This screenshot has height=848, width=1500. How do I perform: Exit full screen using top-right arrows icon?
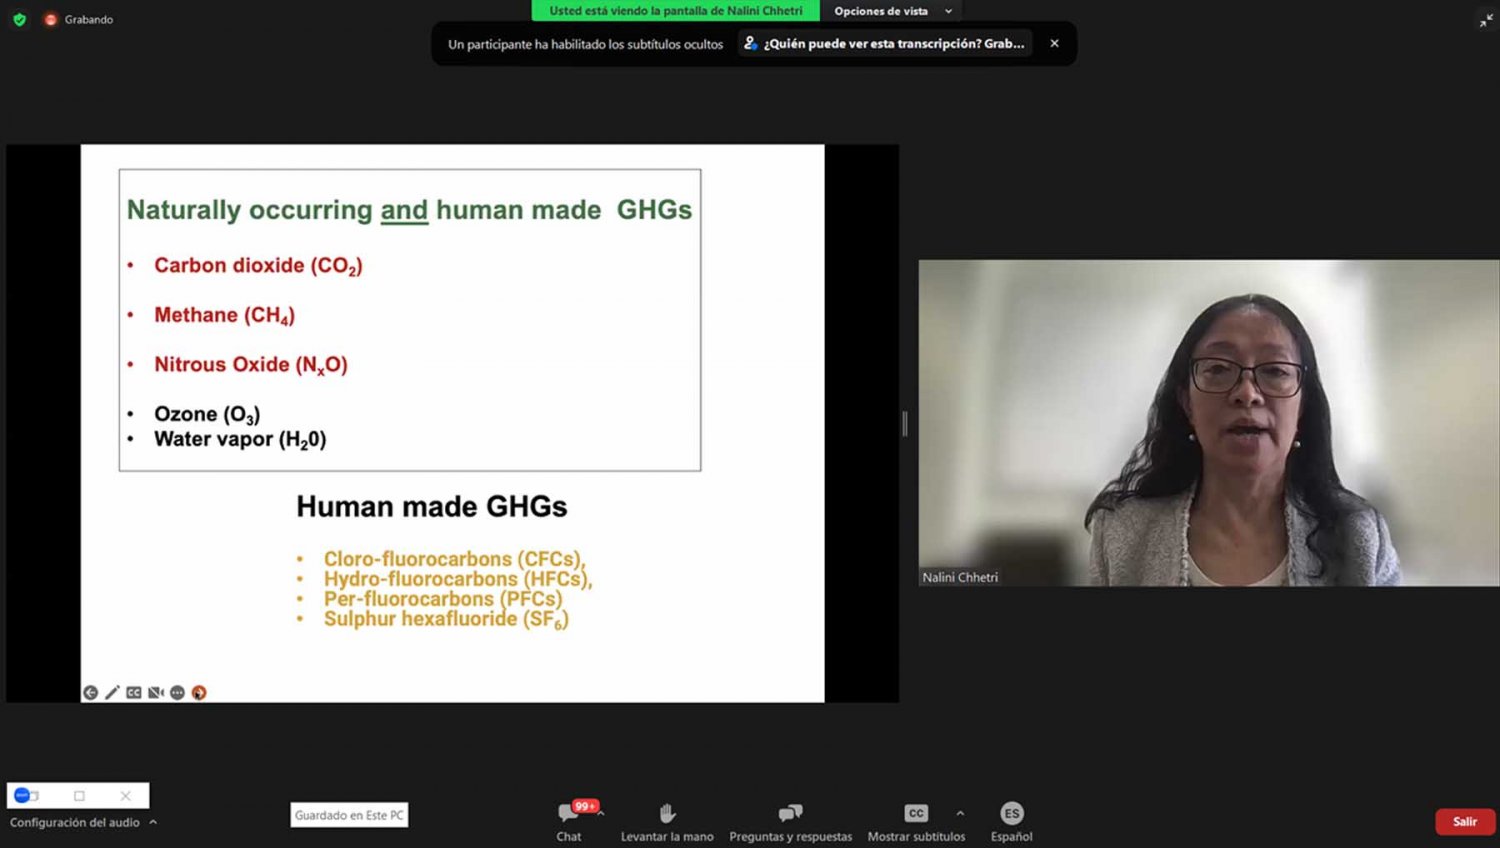point(1486,20)
